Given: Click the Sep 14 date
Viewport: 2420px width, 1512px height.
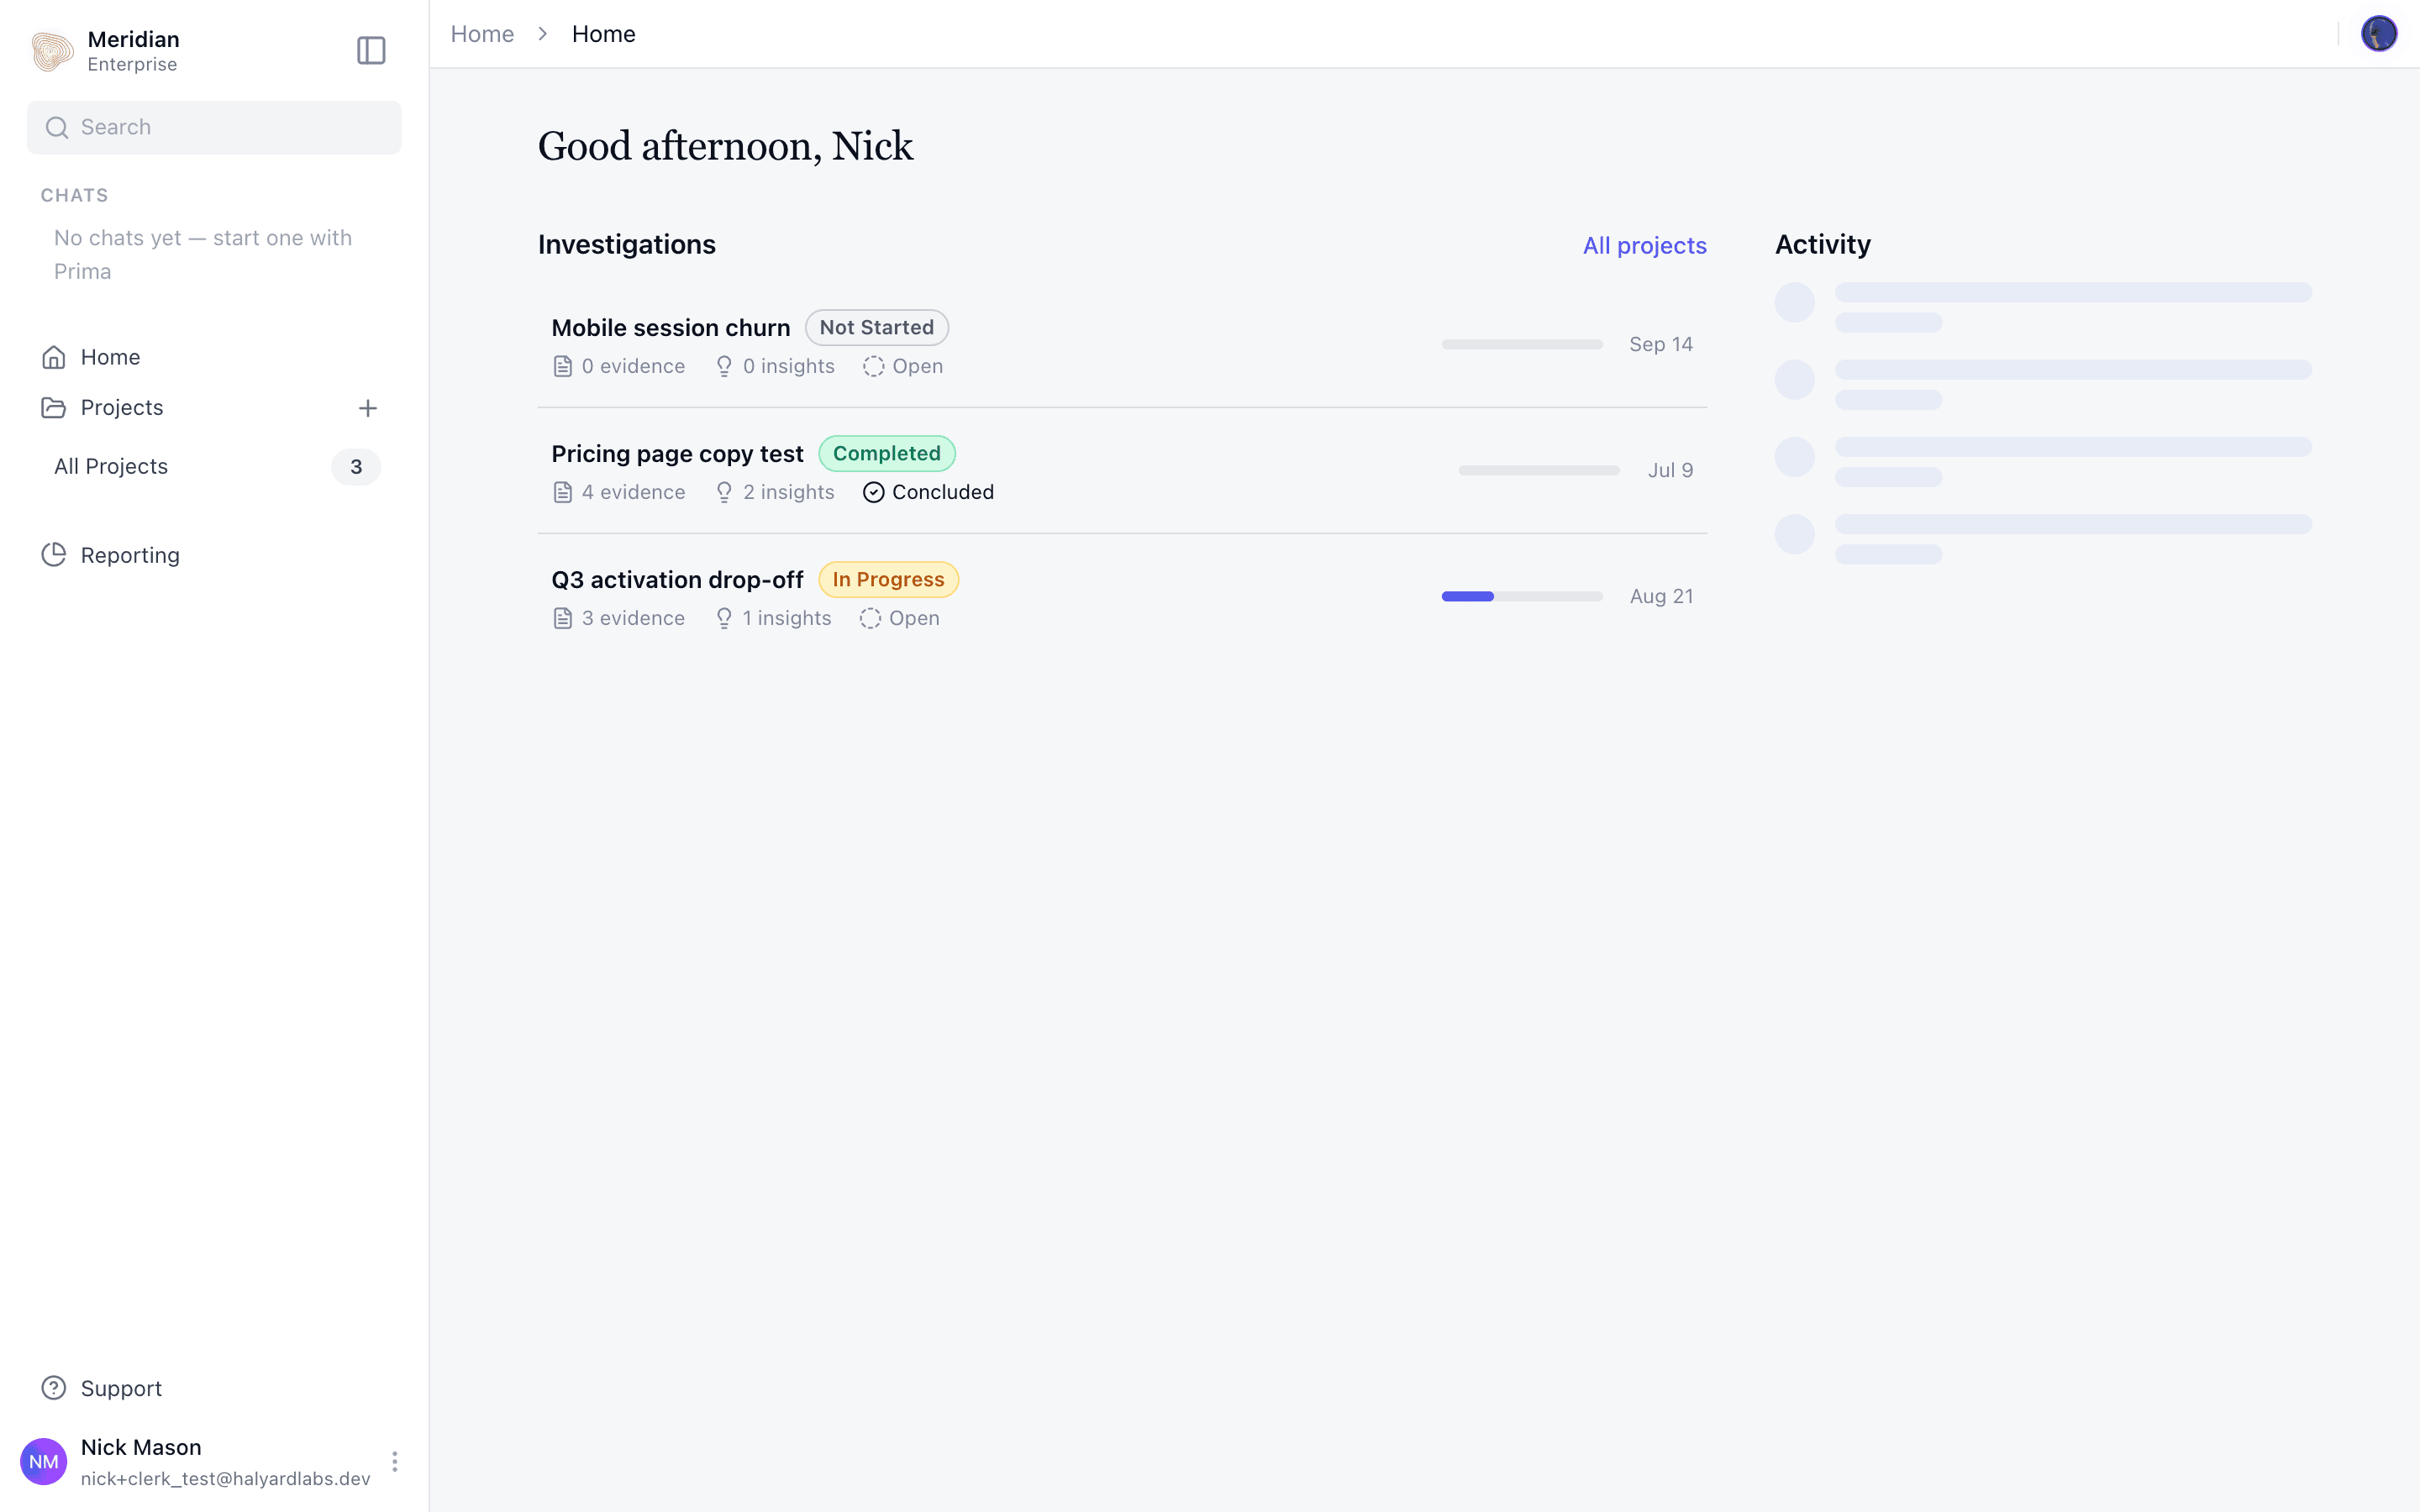Looking at the screenshot, I should [1661, 344].
